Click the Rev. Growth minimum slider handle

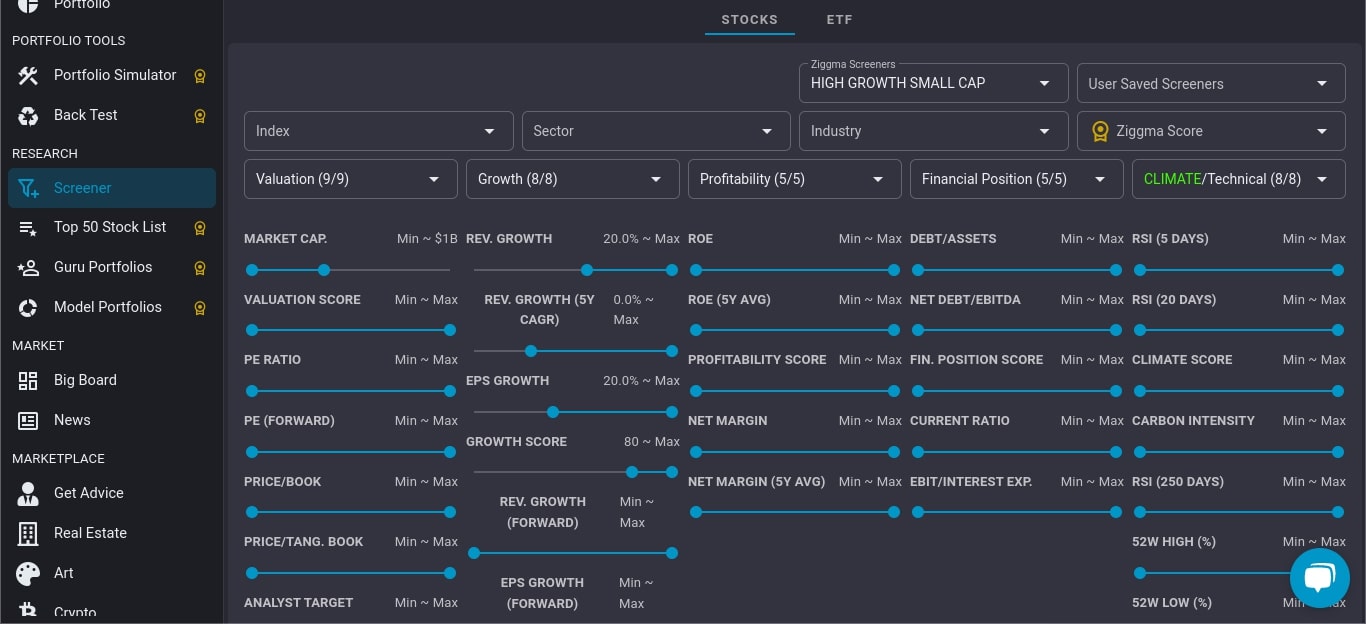[587, 270]
